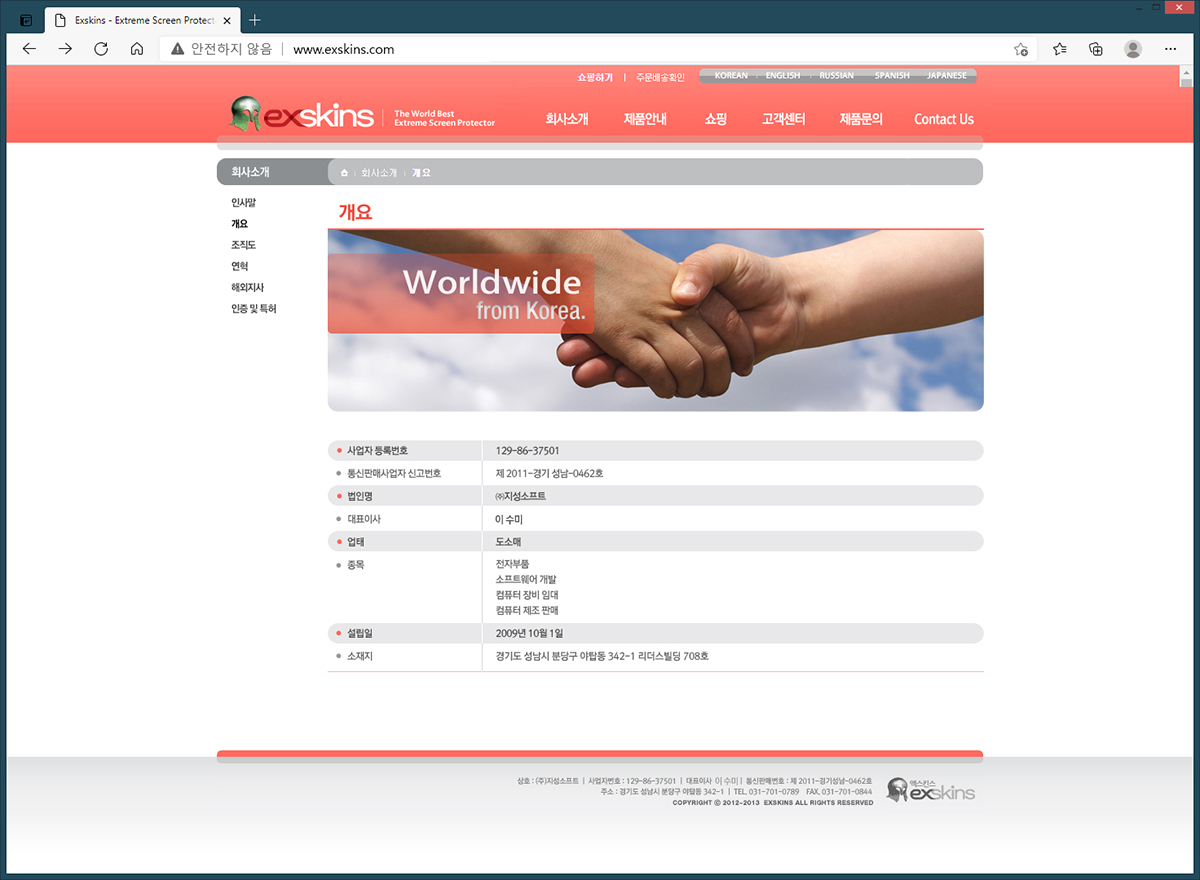1200x880 pixels.
Task: Open the 쇼핑 navigation menu
Action: [x=715, y=119]
